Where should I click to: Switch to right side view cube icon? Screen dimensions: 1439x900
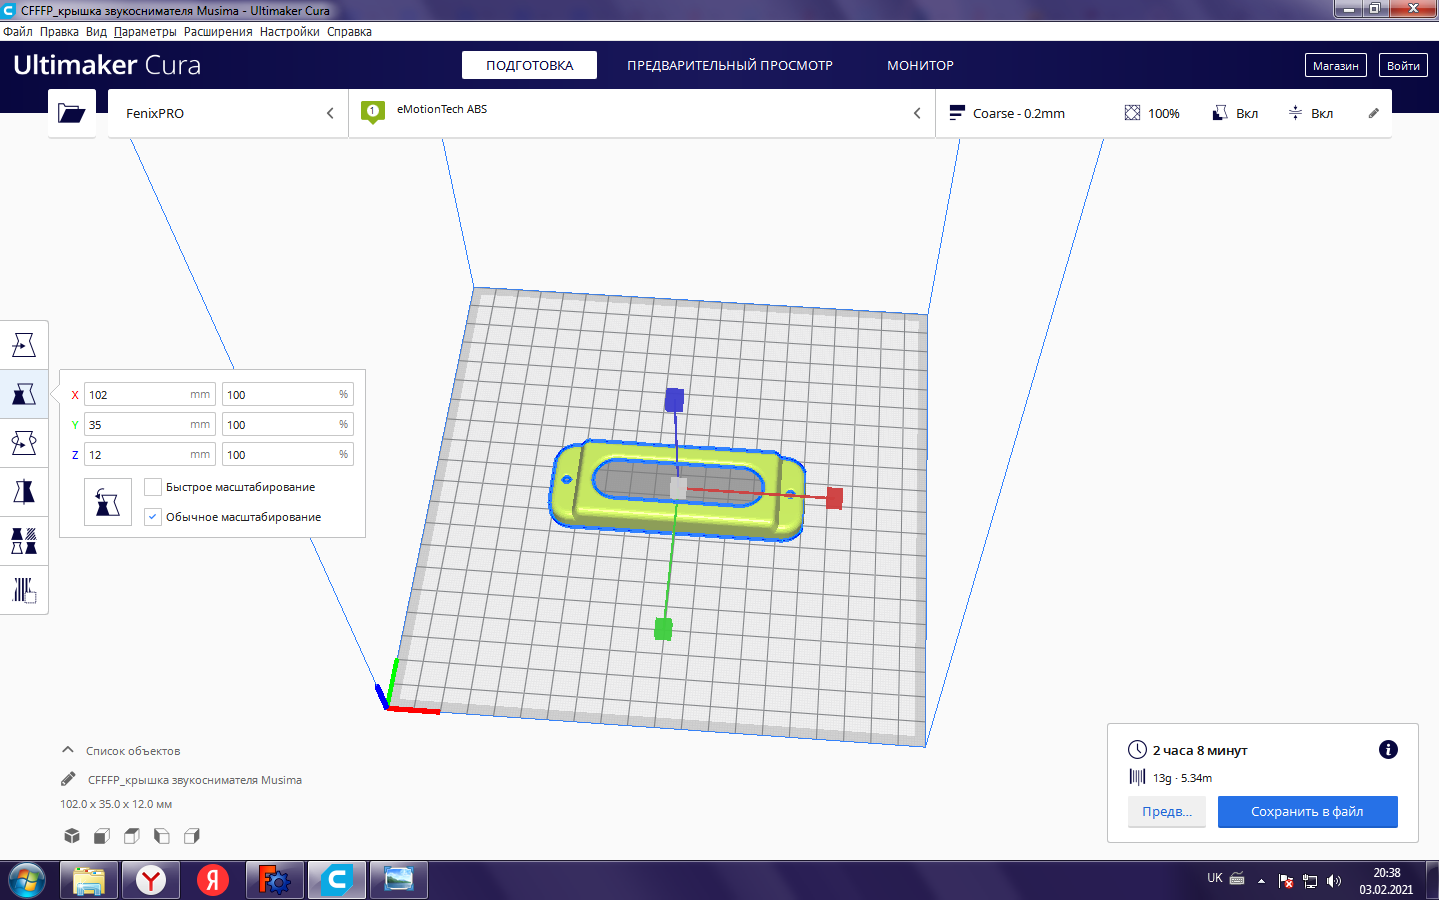[192, 836]
